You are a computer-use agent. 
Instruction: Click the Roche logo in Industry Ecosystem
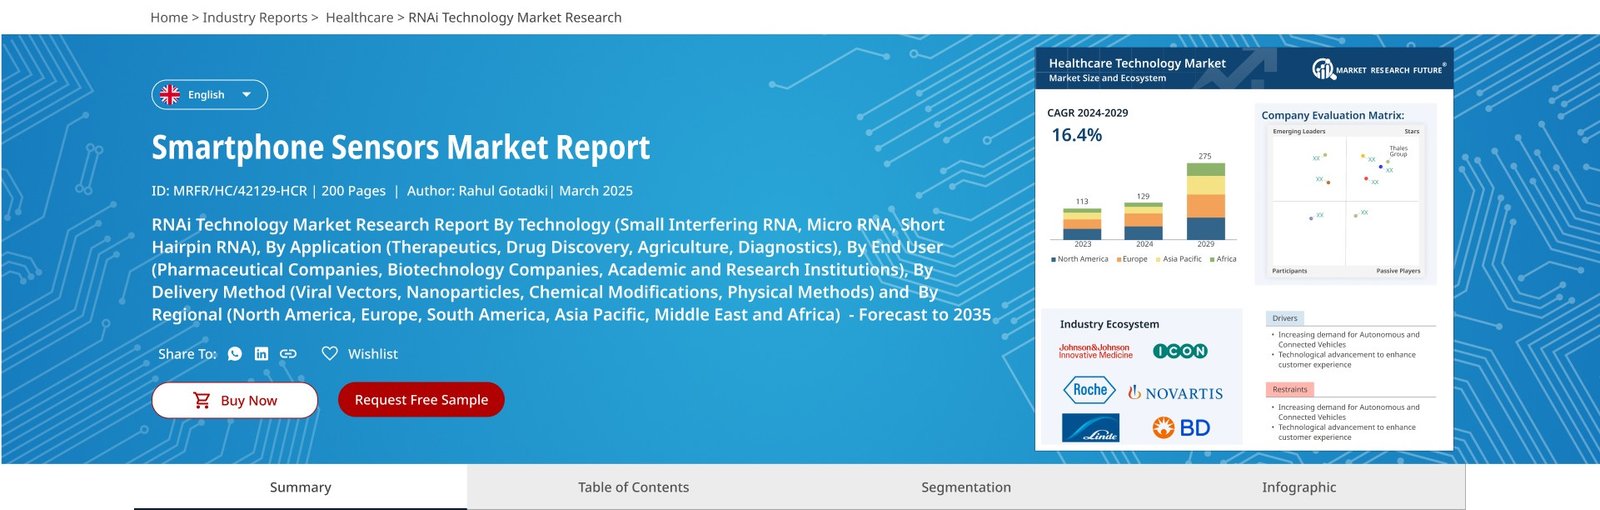point(1089,390)
